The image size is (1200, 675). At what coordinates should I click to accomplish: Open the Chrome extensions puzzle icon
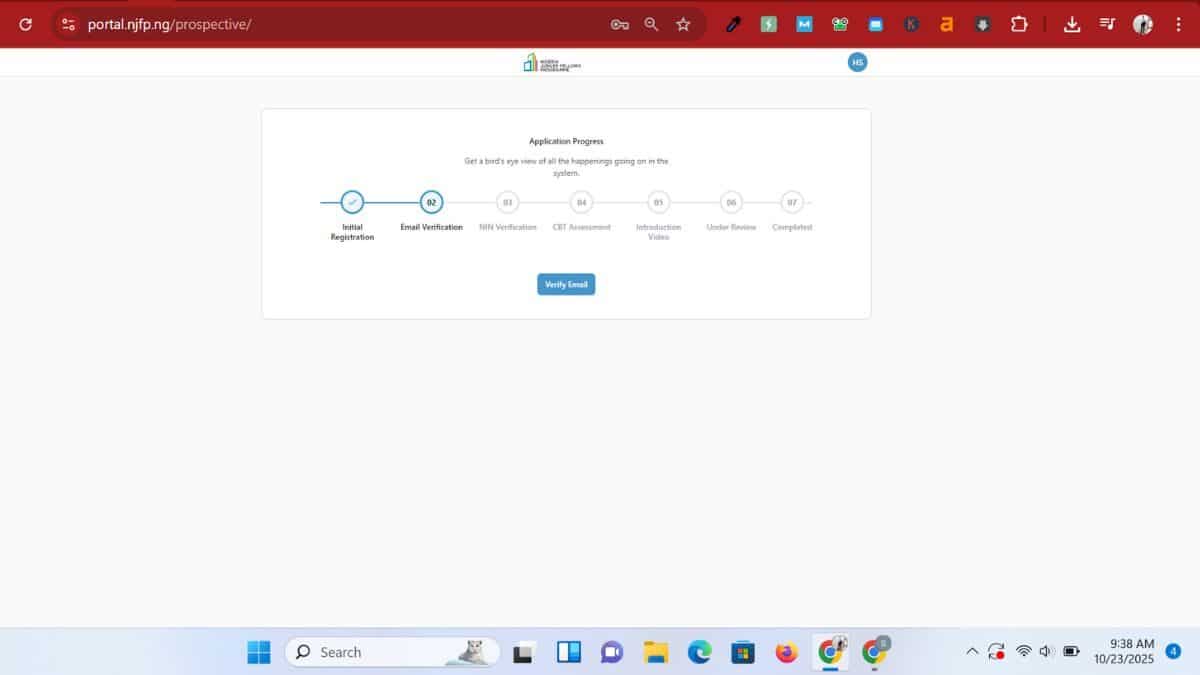click(x=1019, y=24)
